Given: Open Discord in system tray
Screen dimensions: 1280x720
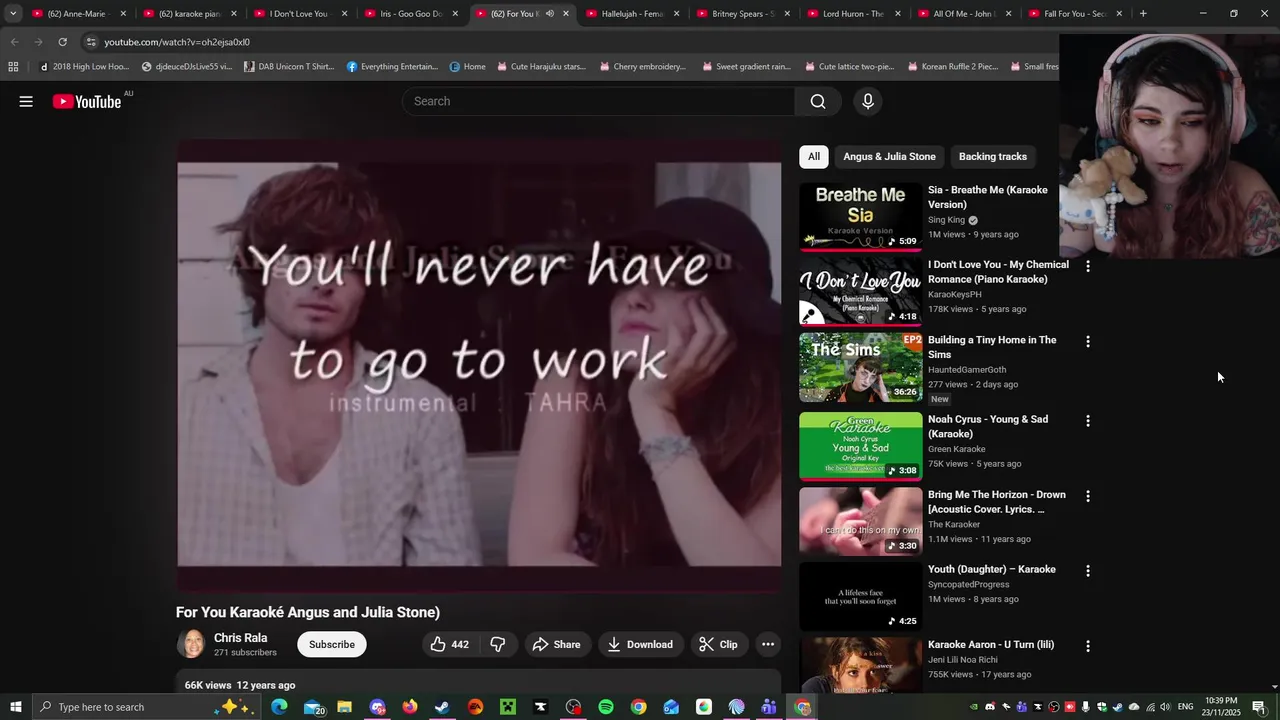Looking at the screenshot, I should (990, 707).
